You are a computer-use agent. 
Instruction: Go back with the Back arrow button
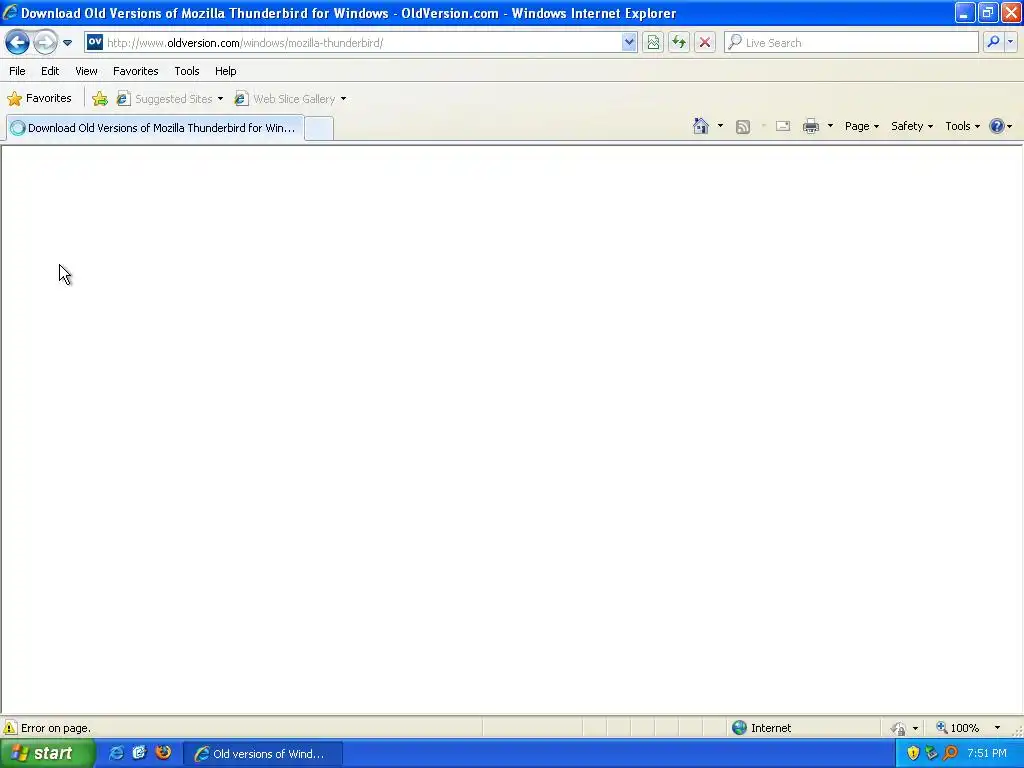pyautogui.click(x=18, y=42)
